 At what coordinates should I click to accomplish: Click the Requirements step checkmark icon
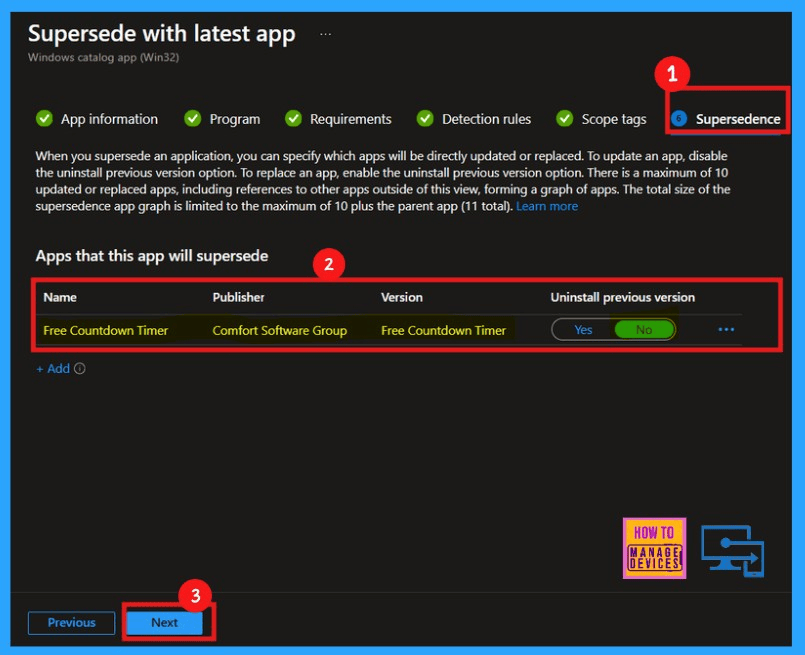[293, 119]
